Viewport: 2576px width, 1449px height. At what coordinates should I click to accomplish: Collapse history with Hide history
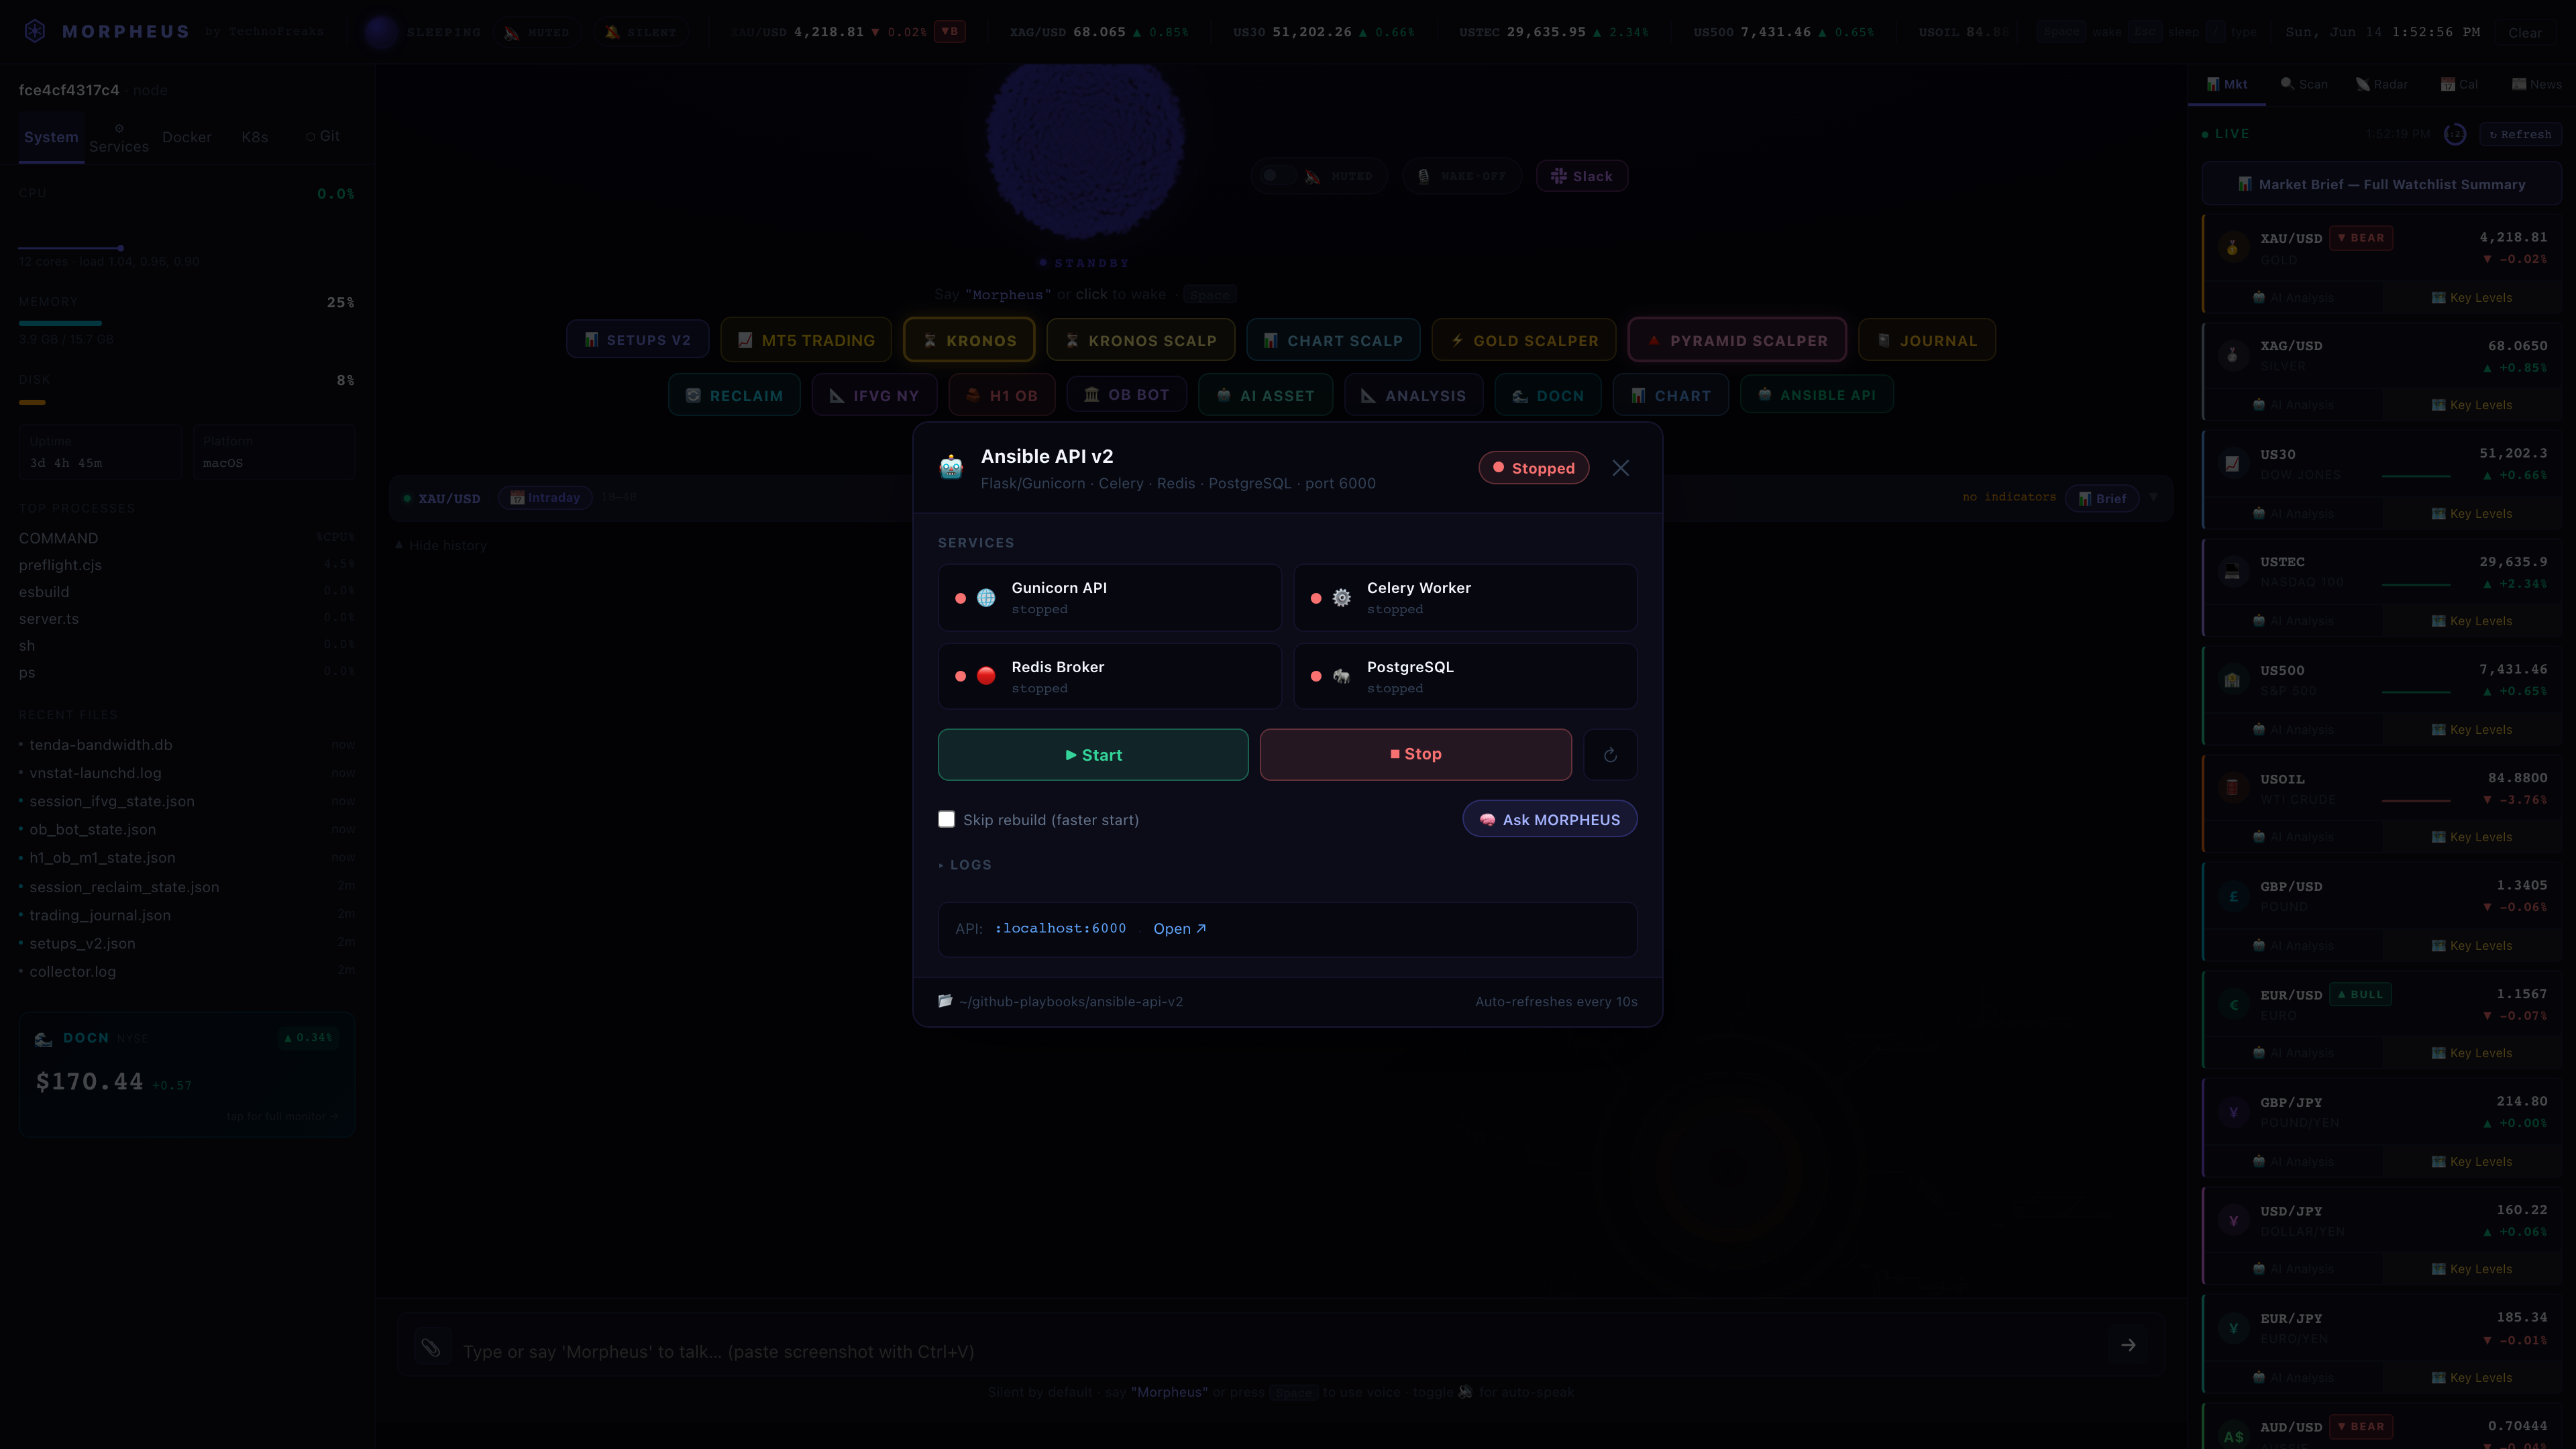[x=441, y=545]
